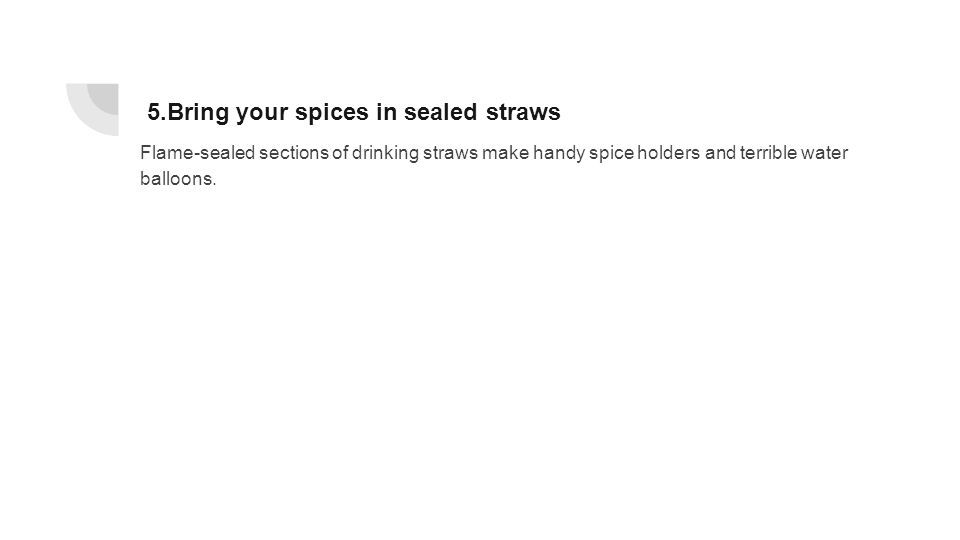Viewport: 960px width, 540px height.
Task: Click the gray quarter-circle decorative graphic
Action: point(92,109)
